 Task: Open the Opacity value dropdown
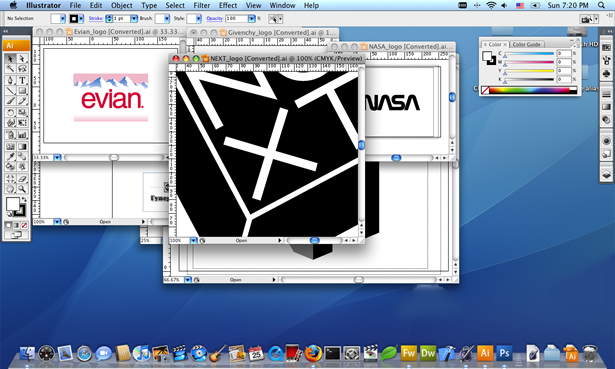pyautogui.click(x=252, y=18)
